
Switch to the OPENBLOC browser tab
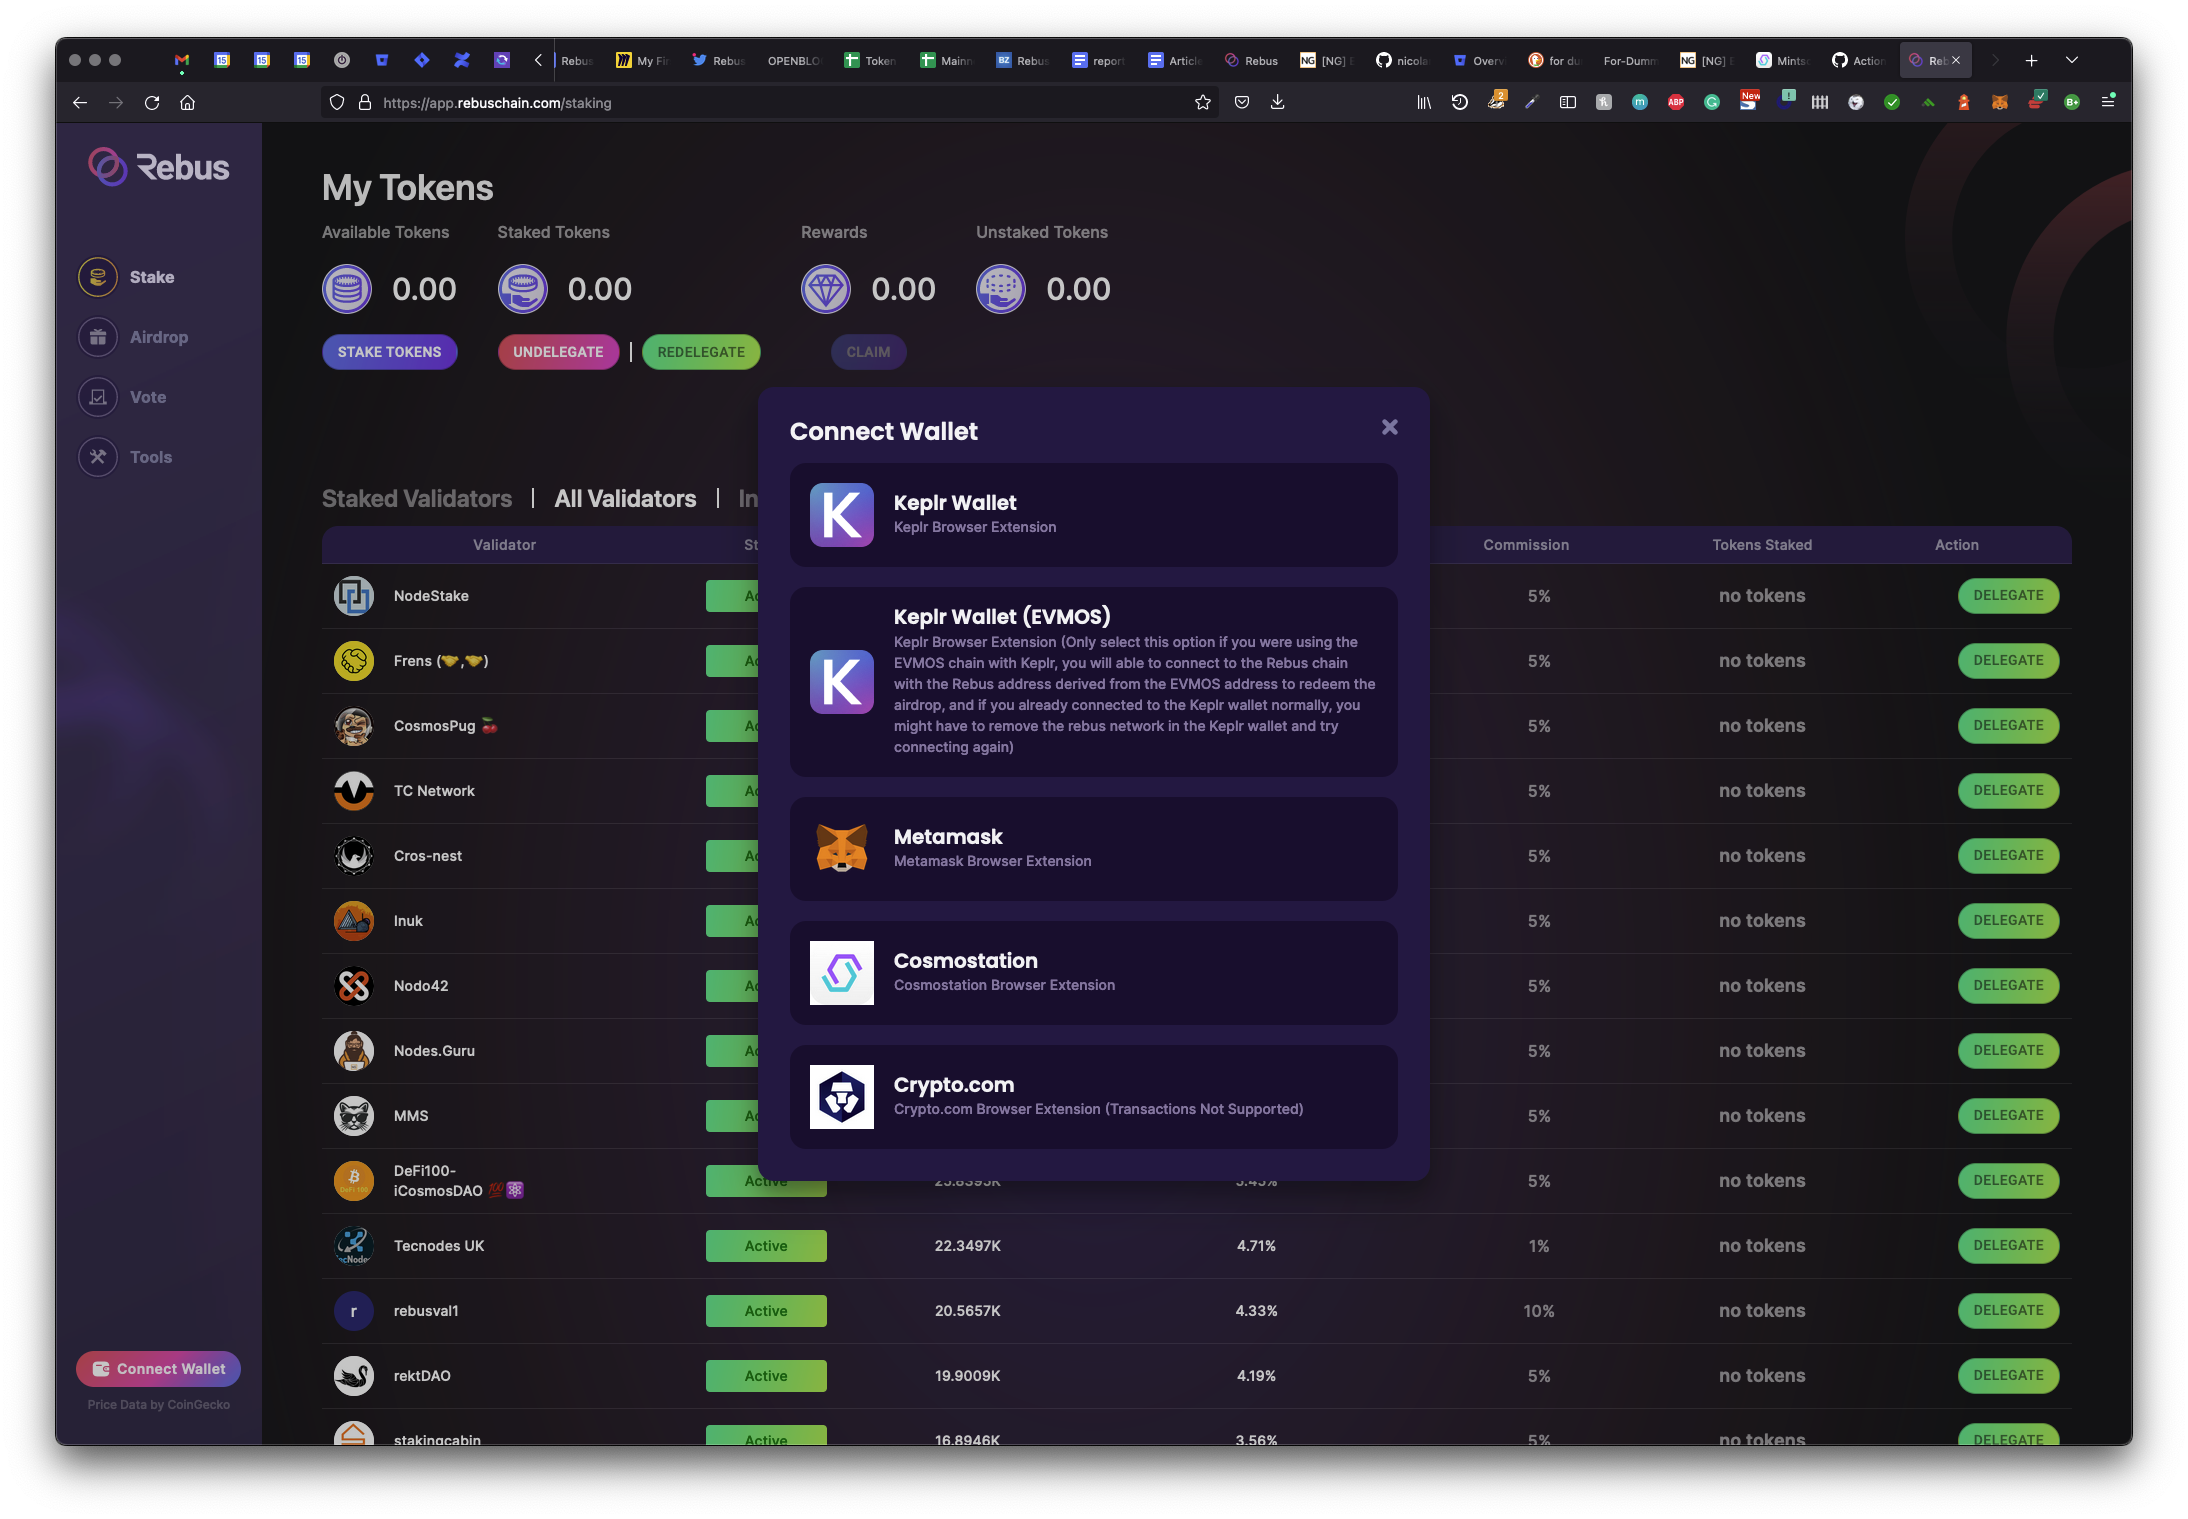coord(794,61)
